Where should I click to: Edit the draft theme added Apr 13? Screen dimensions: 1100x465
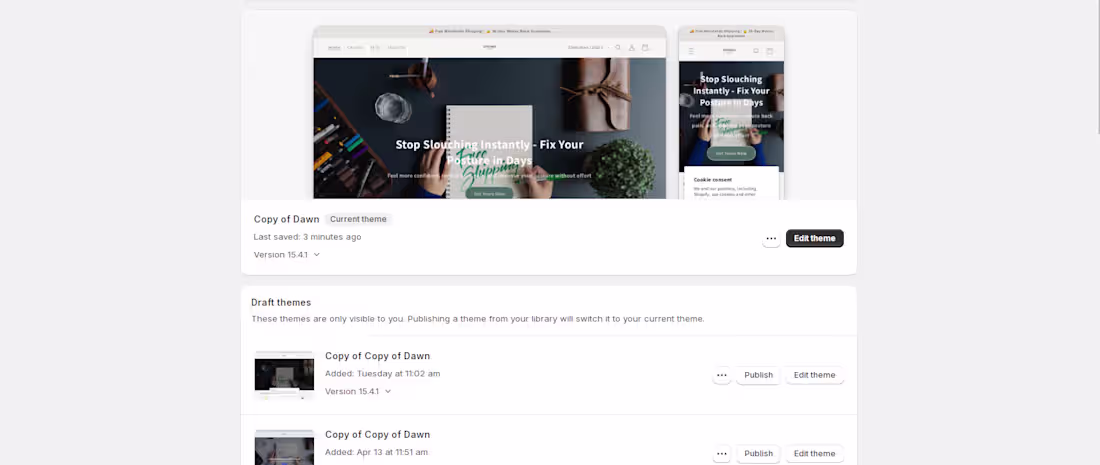point(814,454)
